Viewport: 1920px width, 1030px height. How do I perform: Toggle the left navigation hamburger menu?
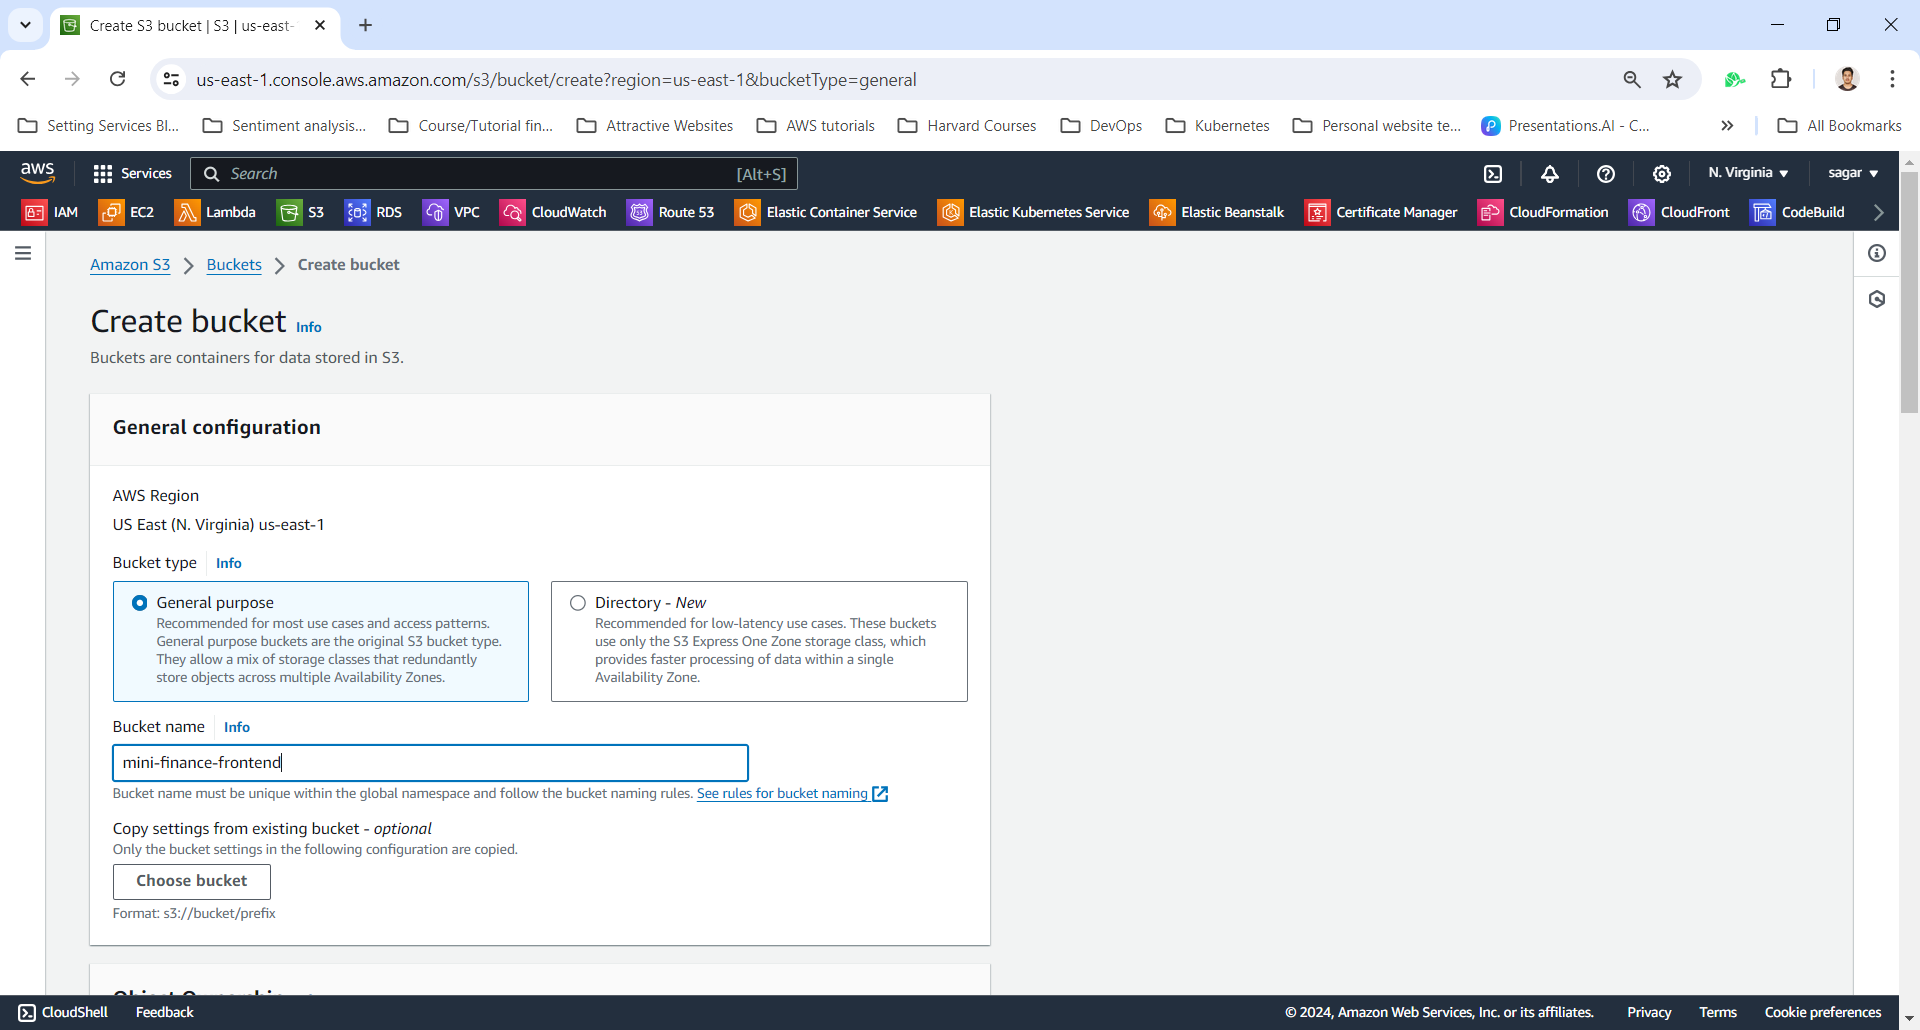(23, 254)
